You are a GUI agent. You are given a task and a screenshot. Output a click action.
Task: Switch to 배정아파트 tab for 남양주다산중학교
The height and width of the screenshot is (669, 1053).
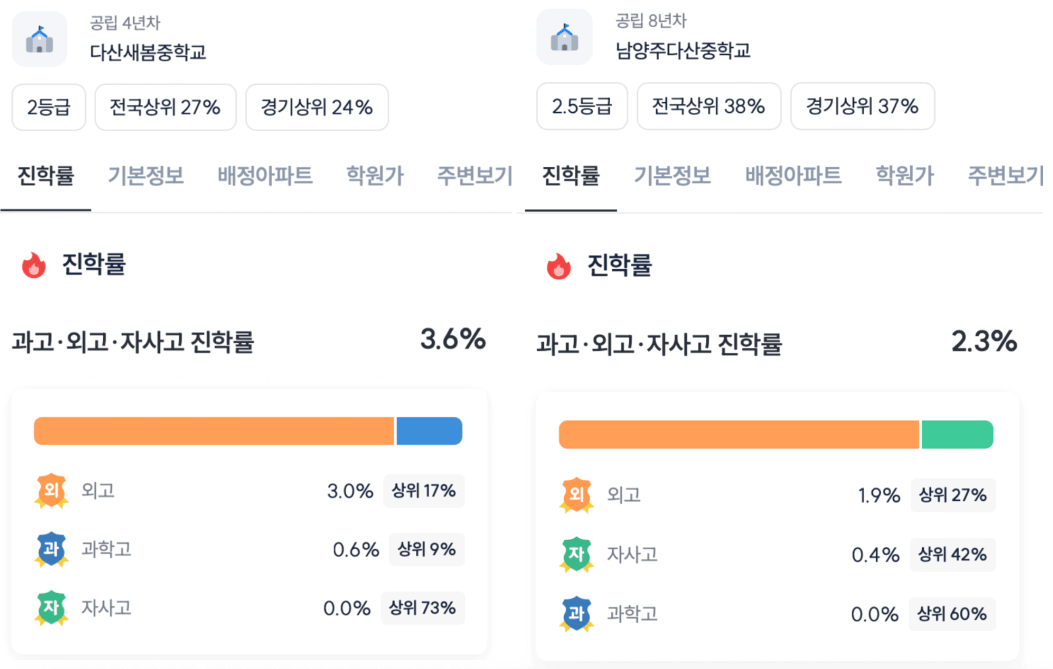(793, 176)
